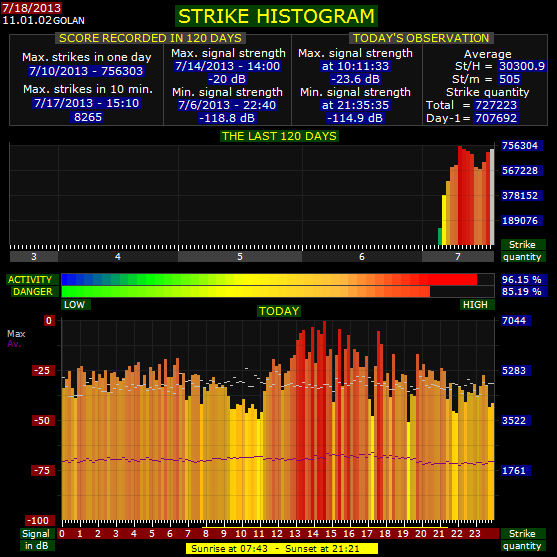Screen dimensions: 557x557
Task: Click the St/m value 505
Action: coord(509,79)
